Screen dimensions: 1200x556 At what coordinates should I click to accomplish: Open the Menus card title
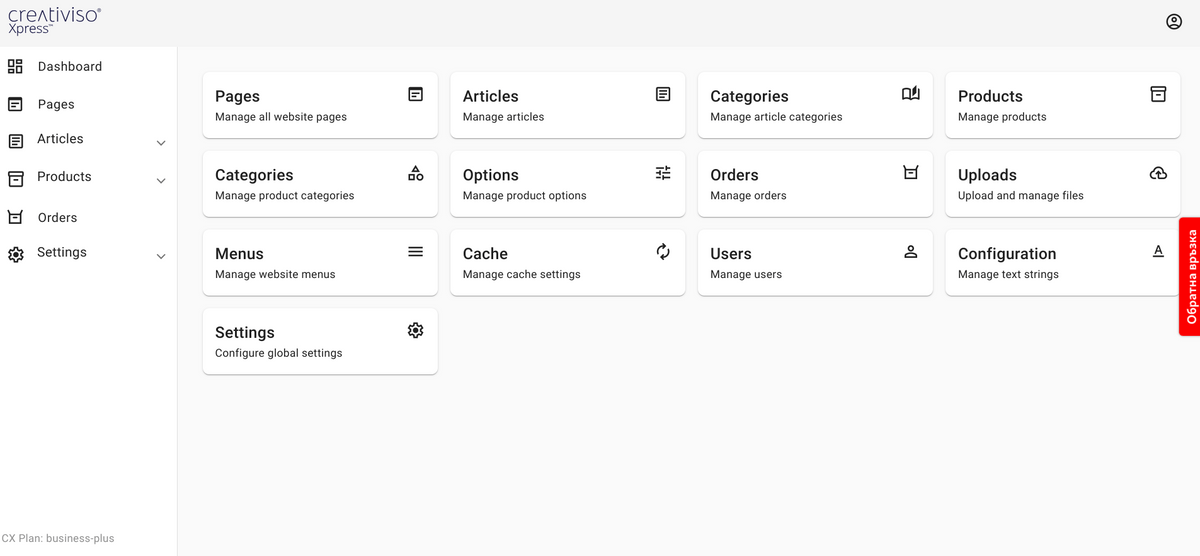239,254
